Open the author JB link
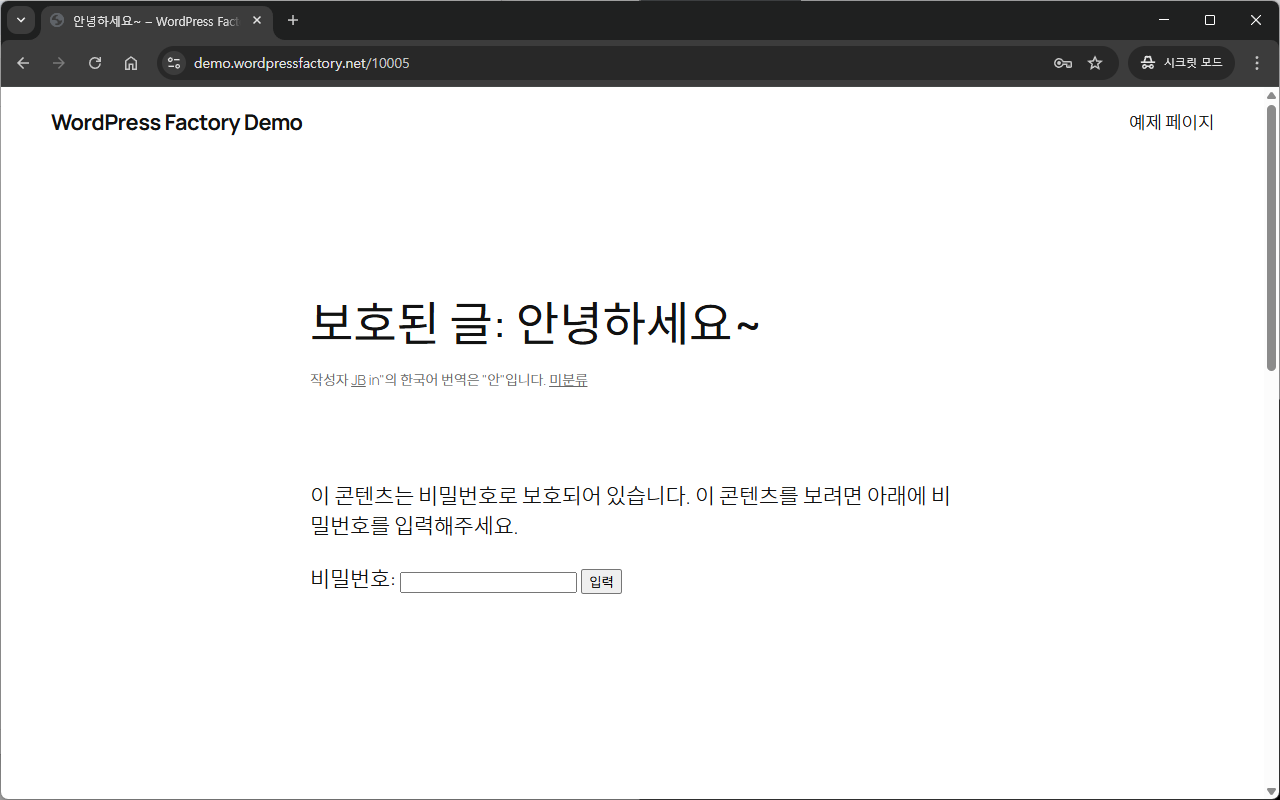The image size is (1280, 800). click(358, 380)
